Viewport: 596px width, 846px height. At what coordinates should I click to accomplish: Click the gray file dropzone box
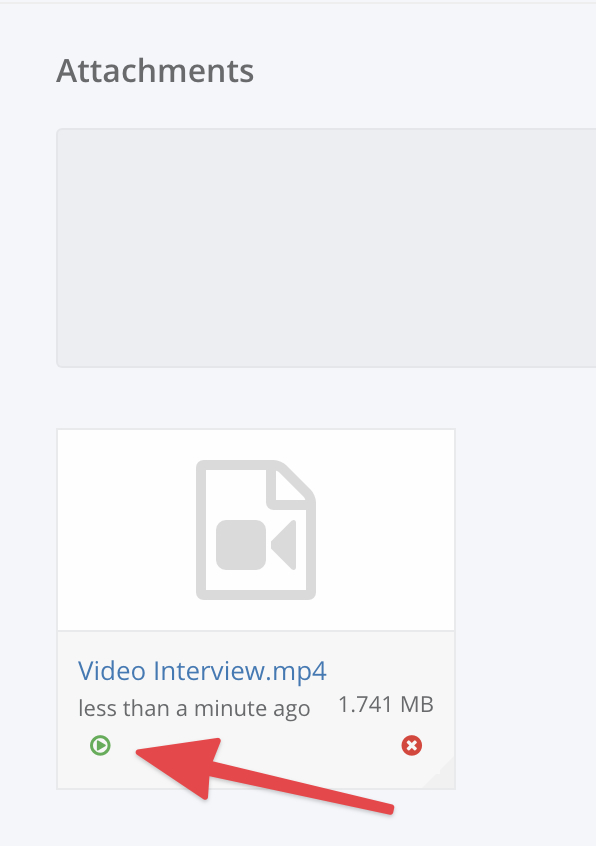pyautogui.click(x=326, y=248)
